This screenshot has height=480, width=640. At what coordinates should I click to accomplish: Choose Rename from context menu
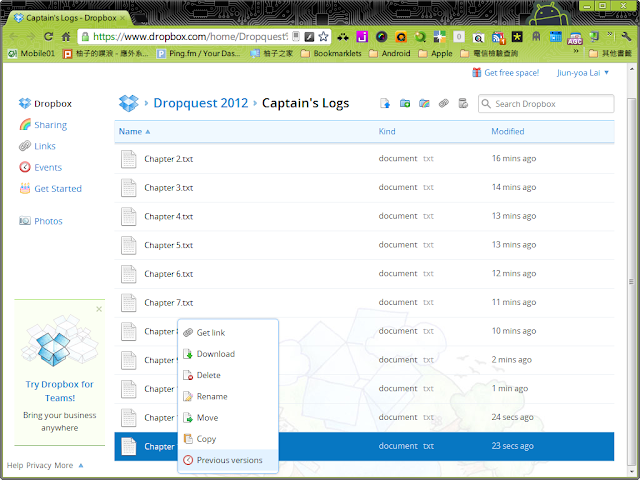[228, 396]
